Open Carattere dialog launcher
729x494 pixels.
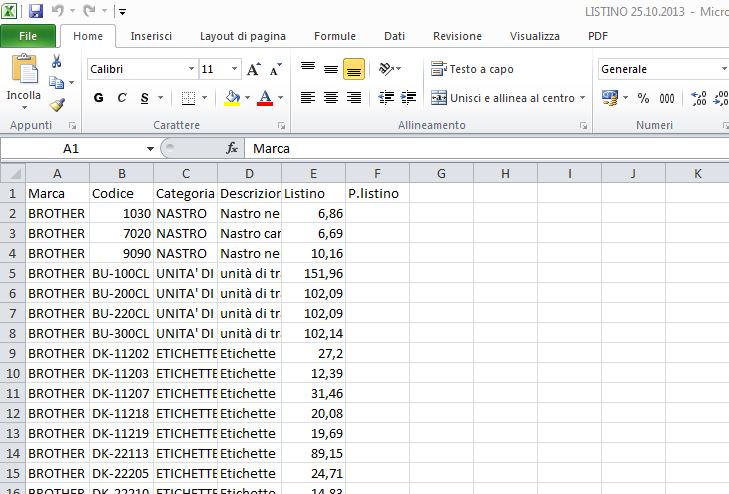tap(281, 125)
